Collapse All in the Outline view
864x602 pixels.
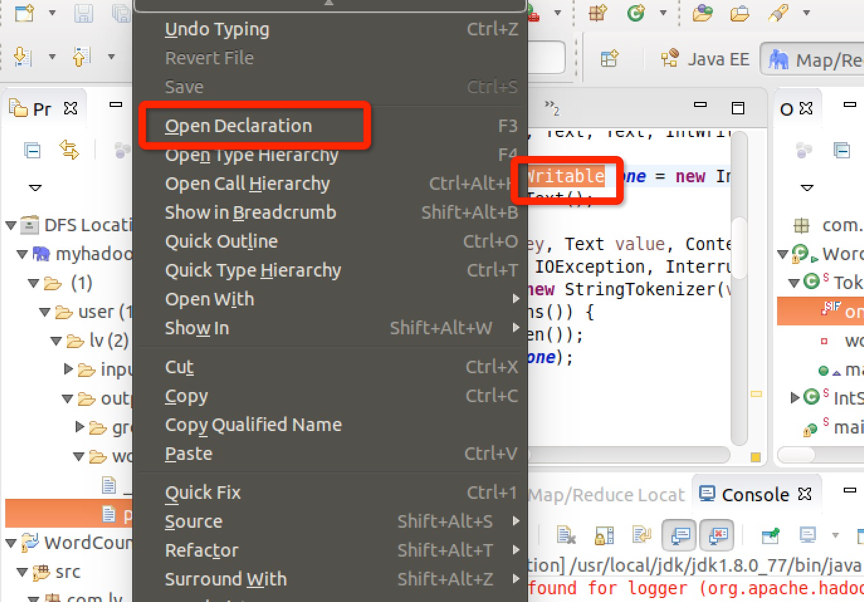(842, 150)
